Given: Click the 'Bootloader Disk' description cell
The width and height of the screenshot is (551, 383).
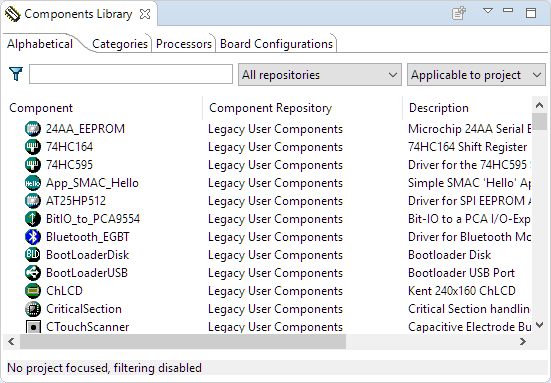Looking at the screenshot, I should tap(449, 255).
